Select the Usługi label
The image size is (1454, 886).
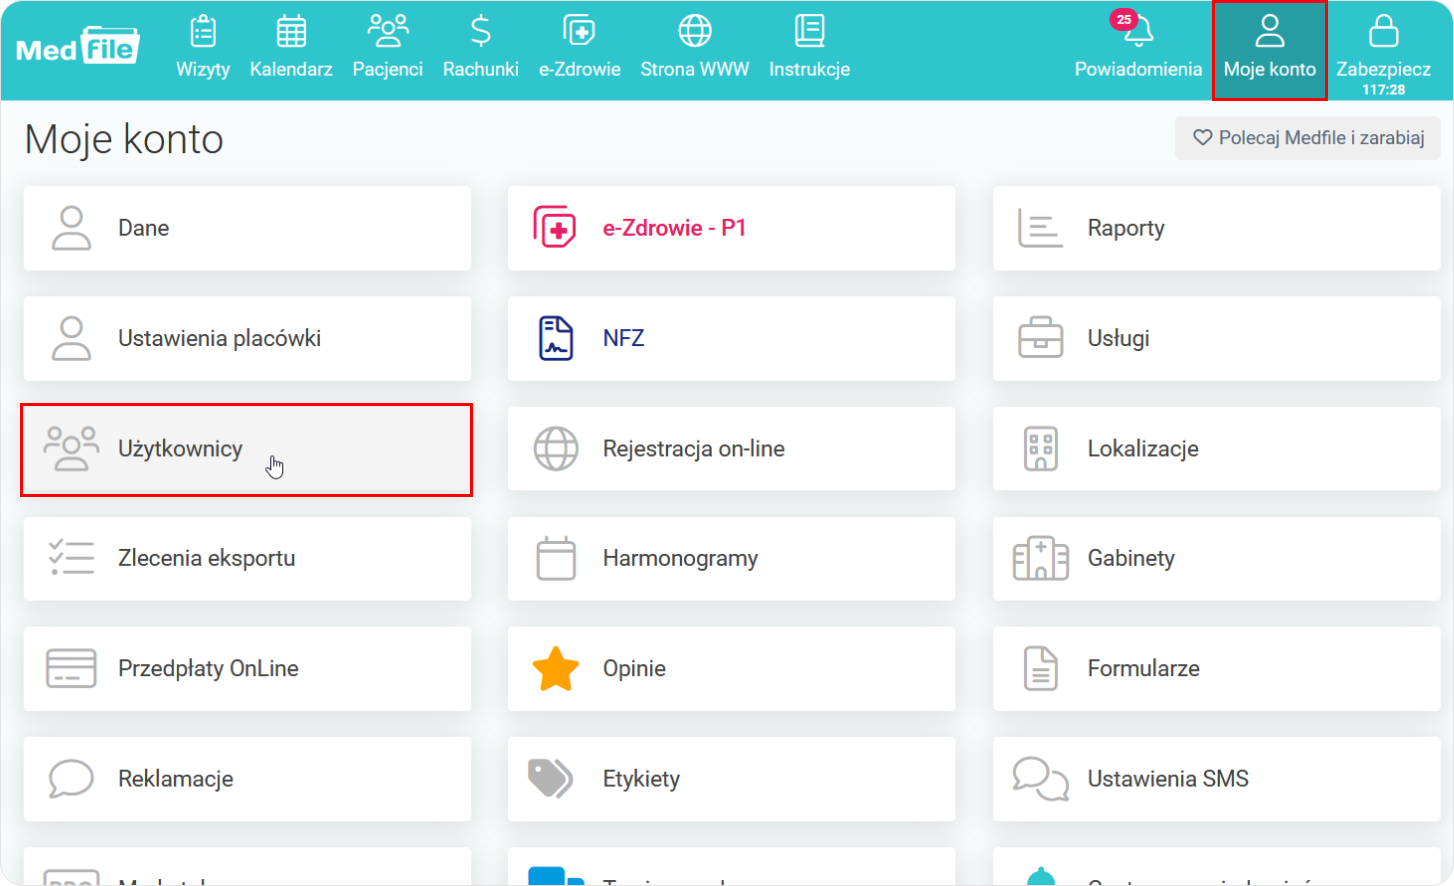pos(1119,339)
